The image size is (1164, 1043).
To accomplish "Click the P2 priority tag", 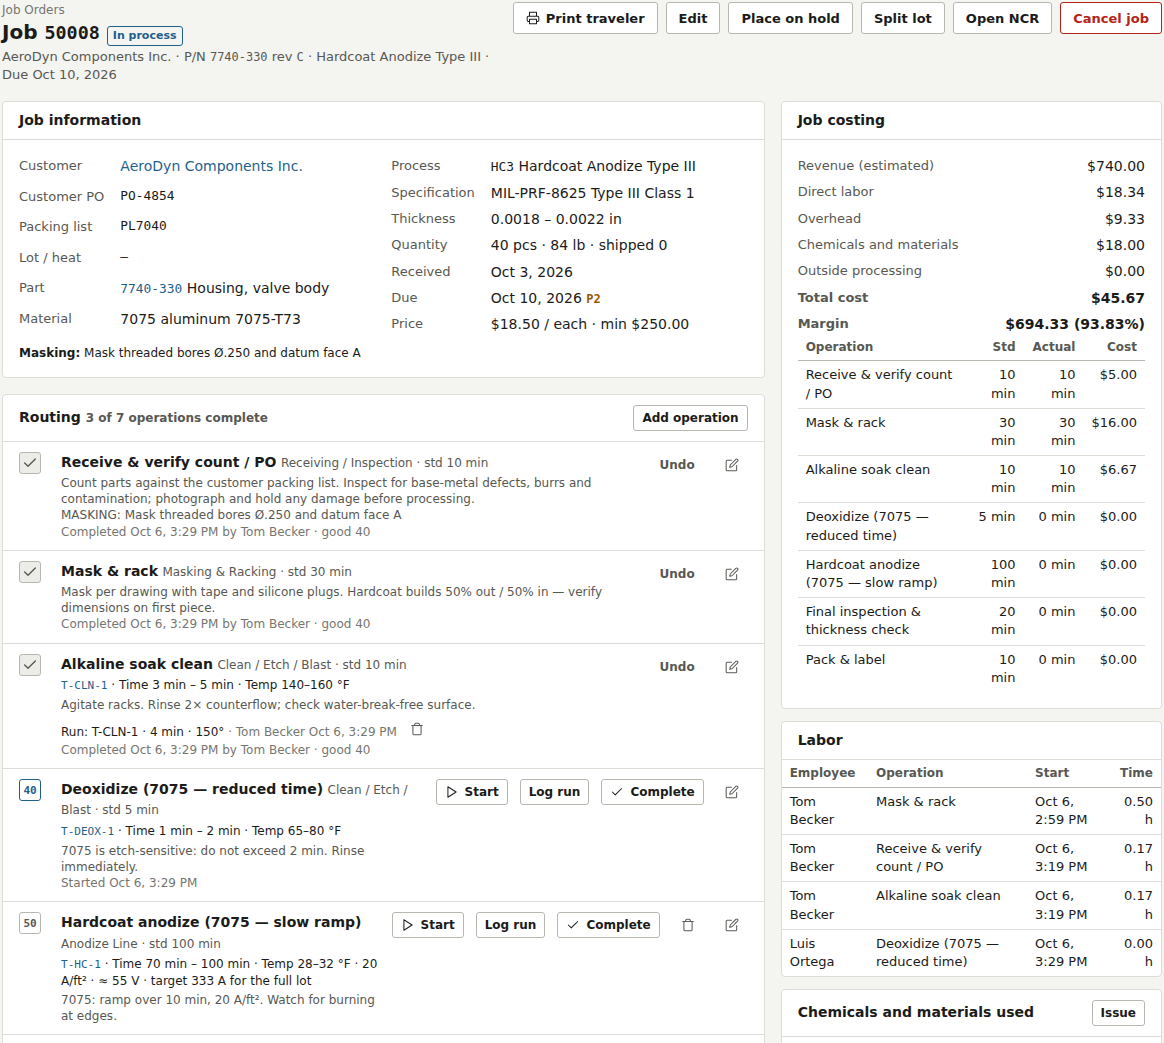I will point(593,298).
